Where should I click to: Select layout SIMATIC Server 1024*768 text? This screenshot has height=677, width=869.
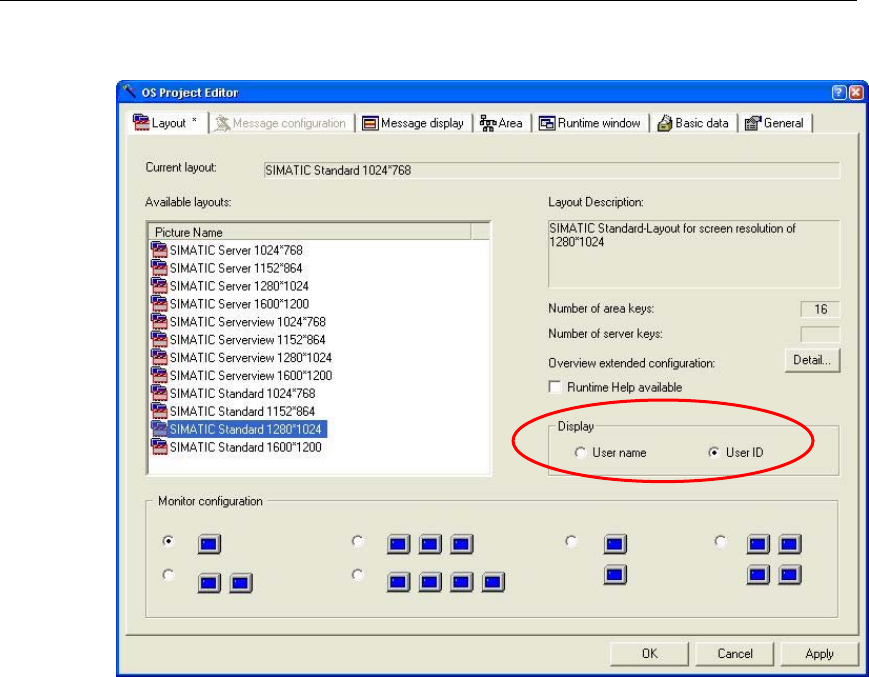pos(236,250)
